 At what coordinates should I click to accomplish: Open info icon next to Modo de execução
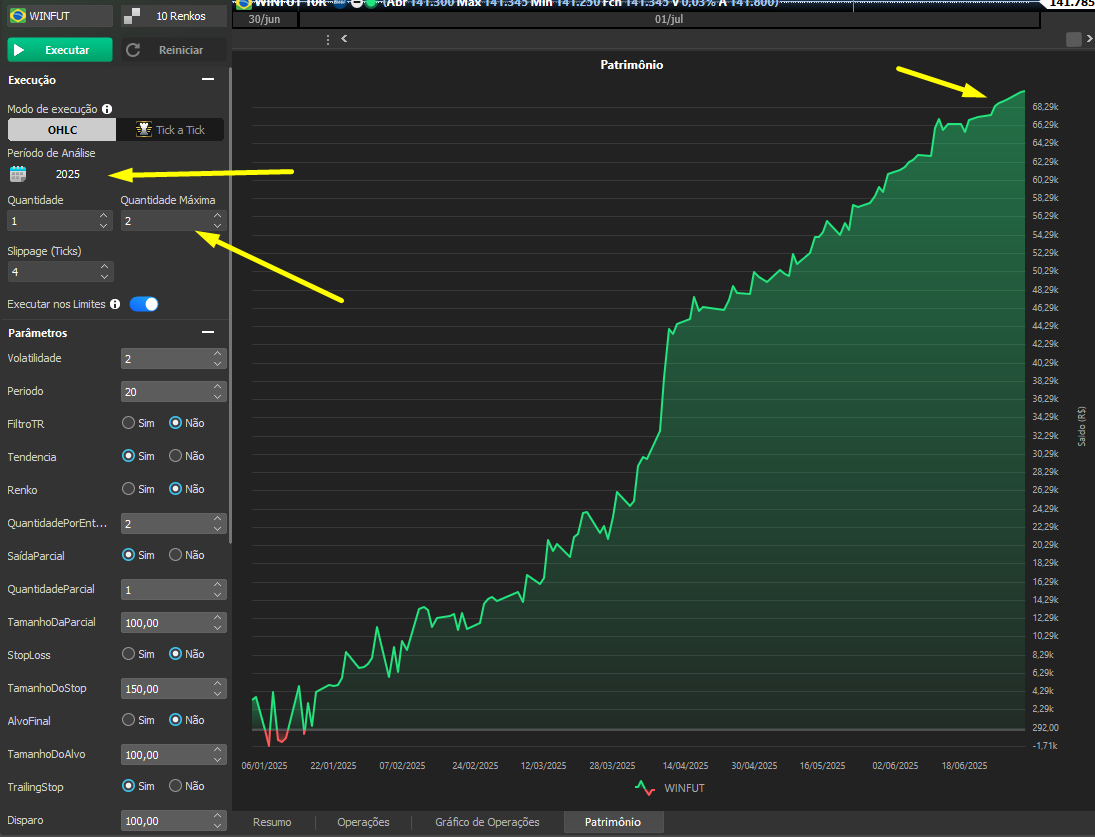click(x=107, y=109)
